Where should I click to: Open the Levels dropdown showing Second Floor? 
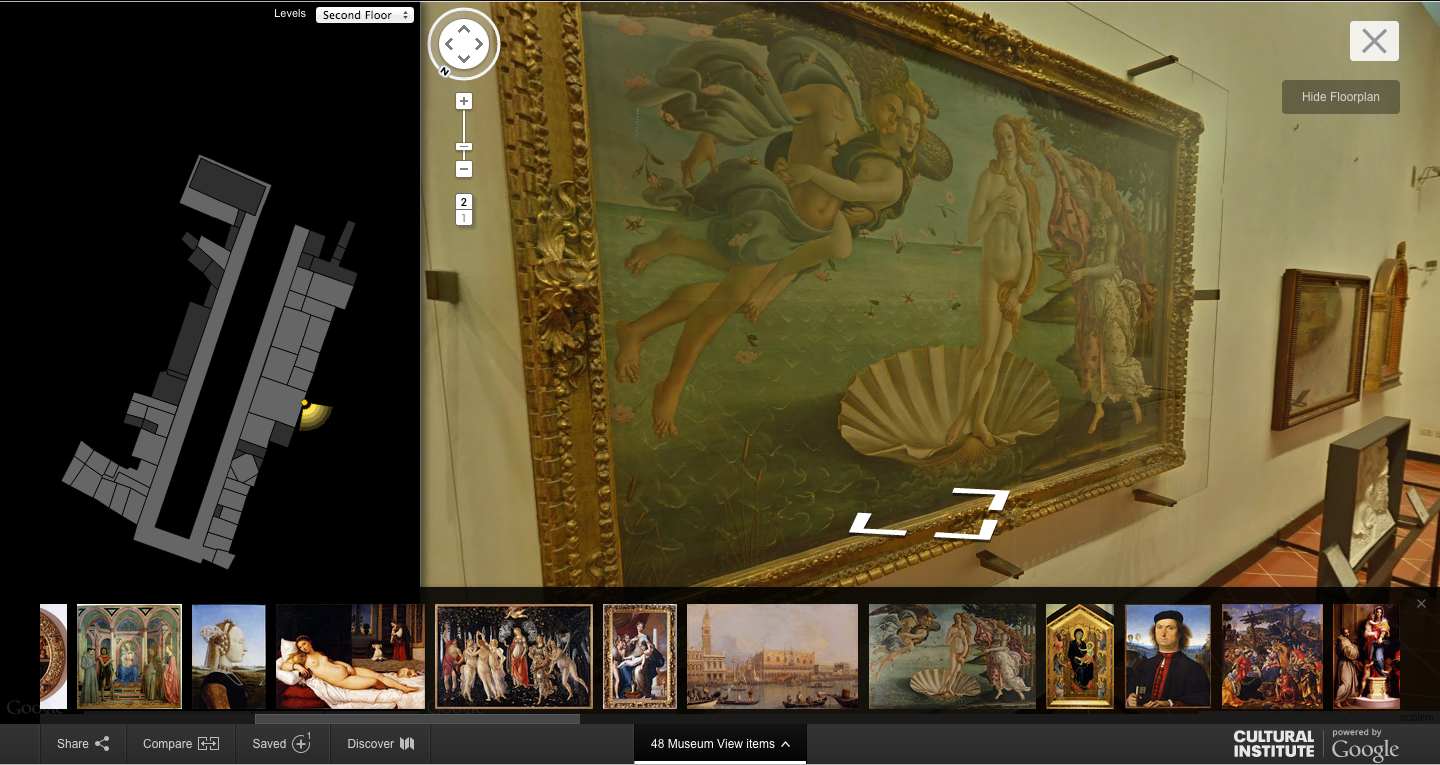365,15
